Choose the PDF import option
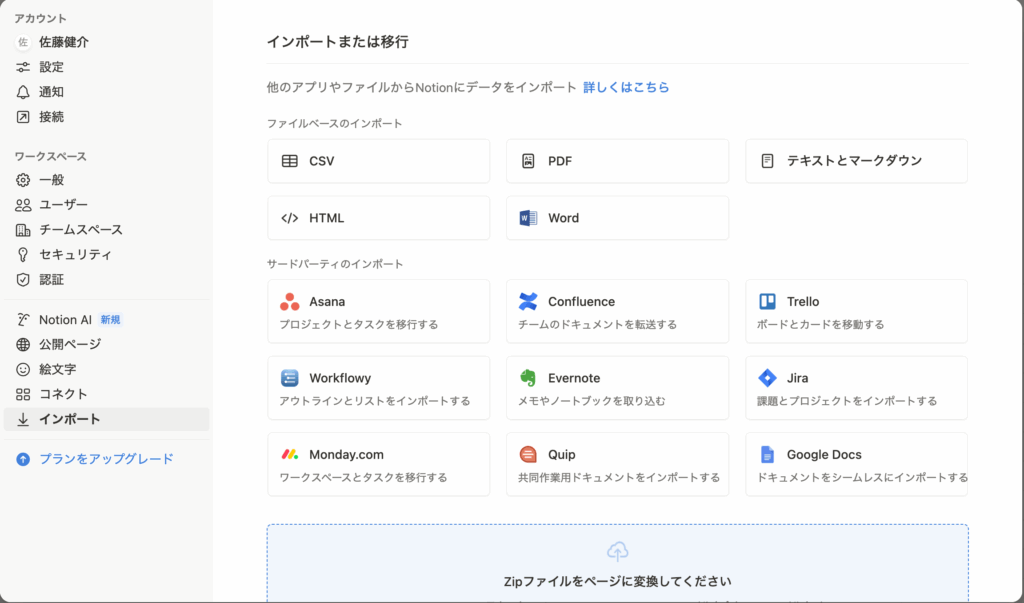Image resolution: width=1024 pixels, height=603 pixels. [x=617, y=161]
